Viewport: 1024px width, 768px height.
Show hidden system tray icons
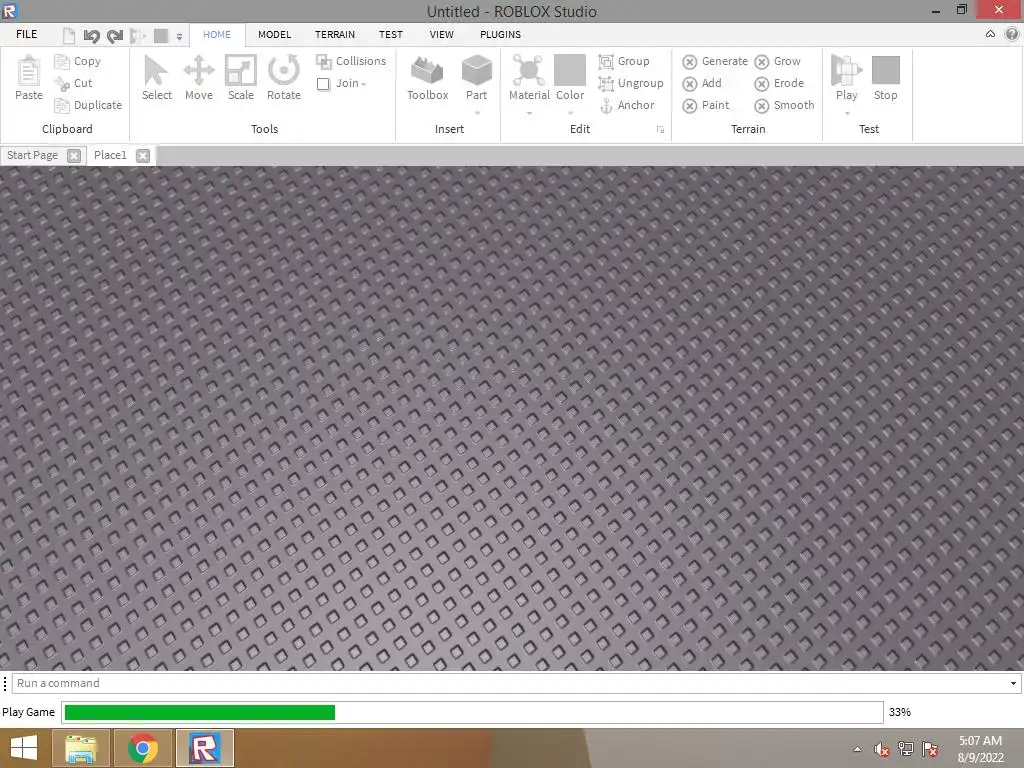click(x=857, y=749)
